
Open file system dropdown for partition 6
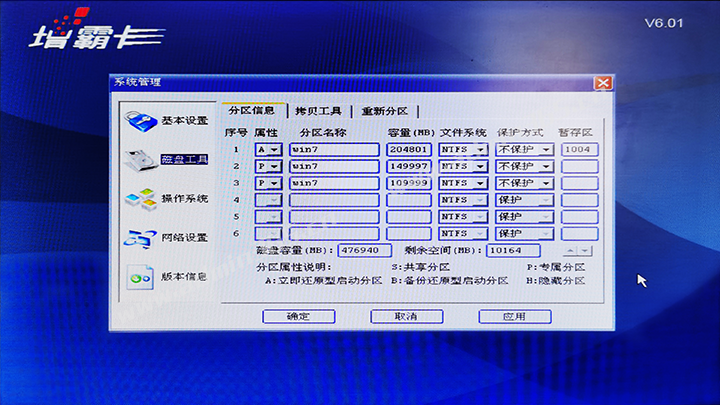(480, 234)
